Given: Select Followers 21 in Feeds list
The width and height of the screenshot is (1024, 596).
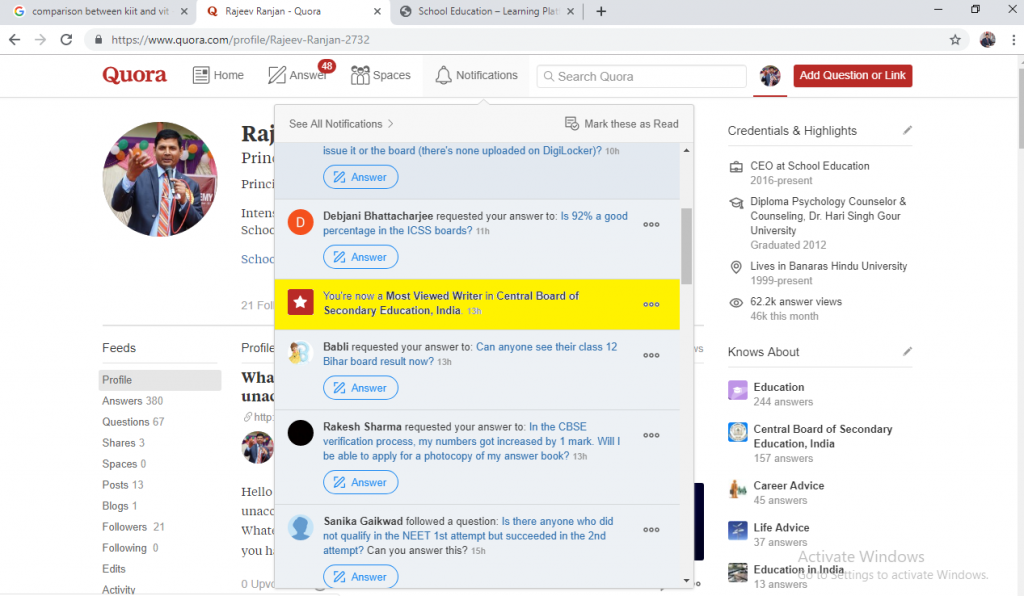Looking at the screenshot, I should [133, 526].
